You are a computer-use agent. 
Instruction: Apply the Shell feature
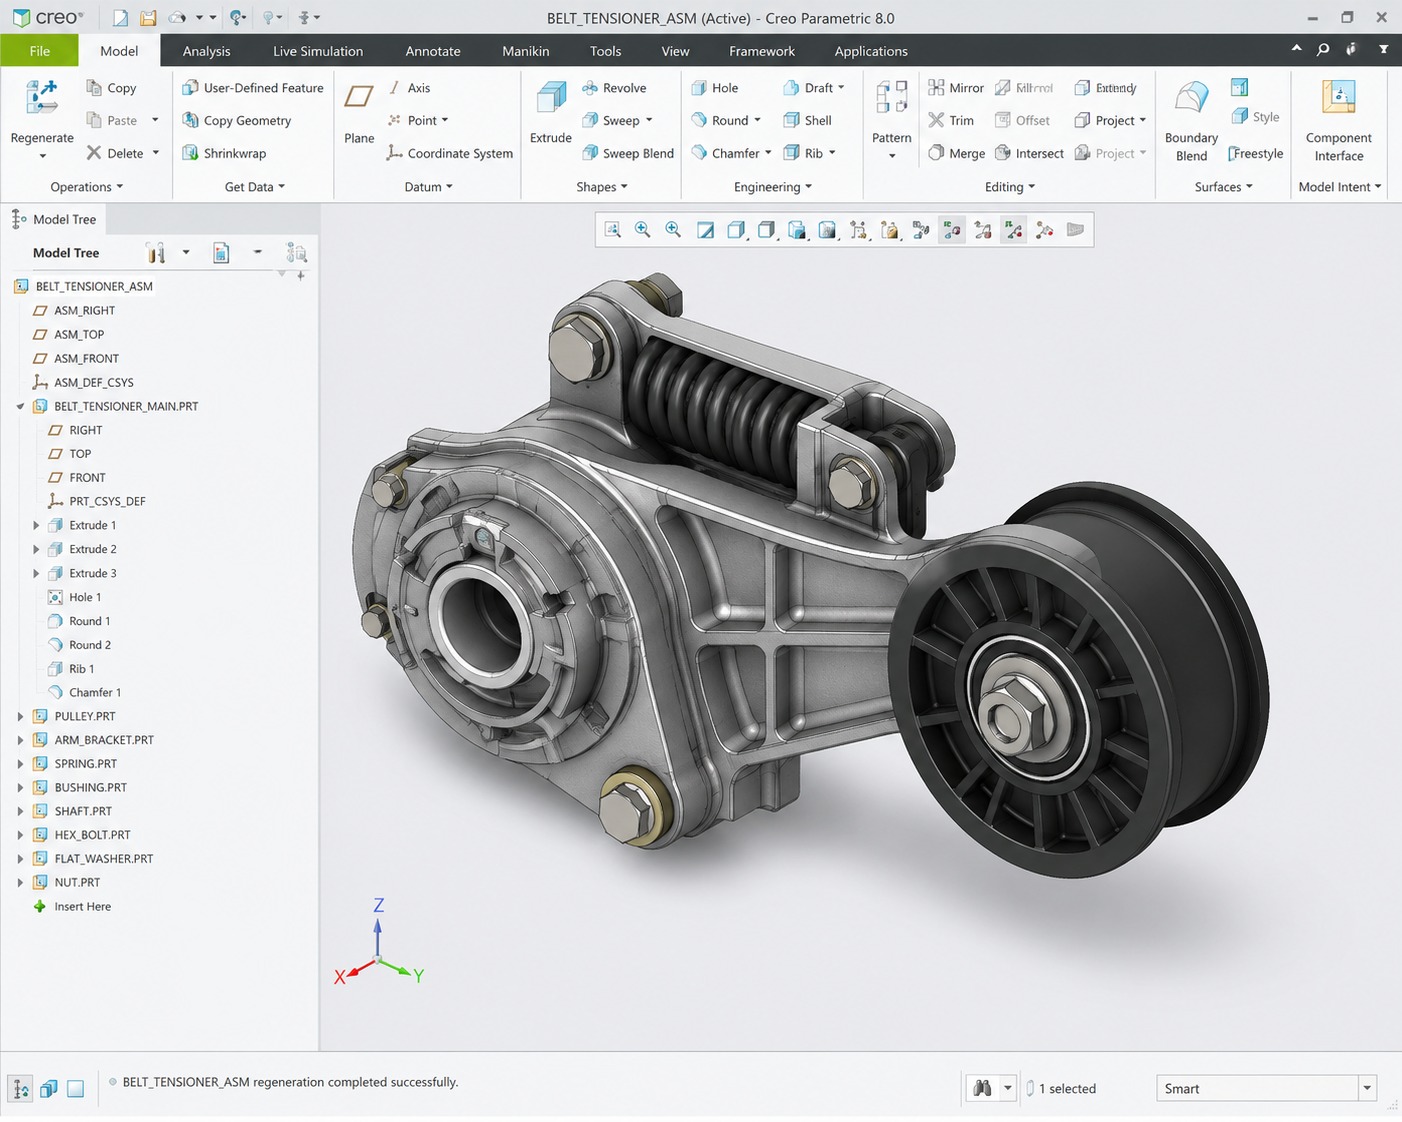pos(808,120)
